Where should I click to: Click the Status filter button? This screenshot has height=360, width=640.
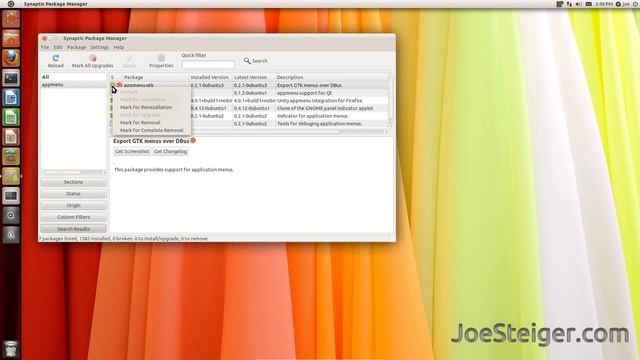coord(73,194)
